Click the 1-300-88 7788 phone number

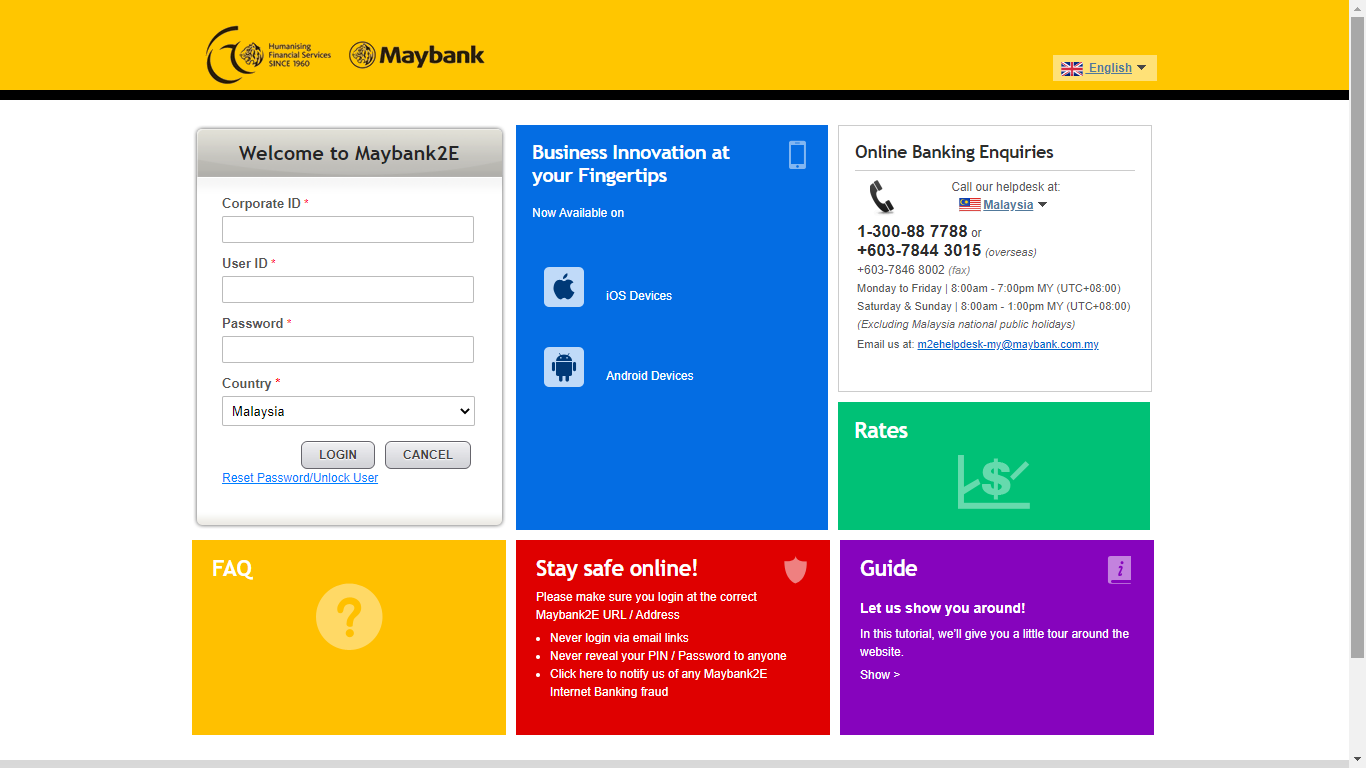pyautogui.click(x=912, y=232)
